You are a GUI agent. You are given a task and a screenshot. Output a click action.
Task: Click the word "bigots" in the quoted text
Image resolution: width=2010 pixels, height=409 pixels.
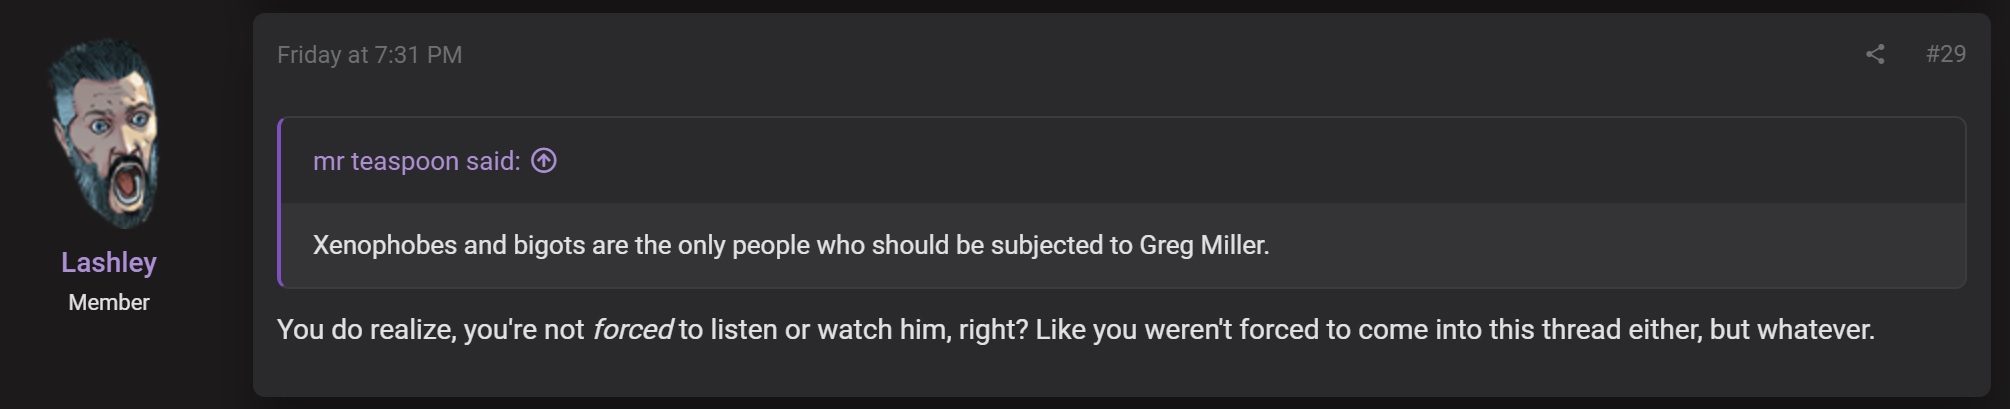pyautogui.click(x=549, y=245)
